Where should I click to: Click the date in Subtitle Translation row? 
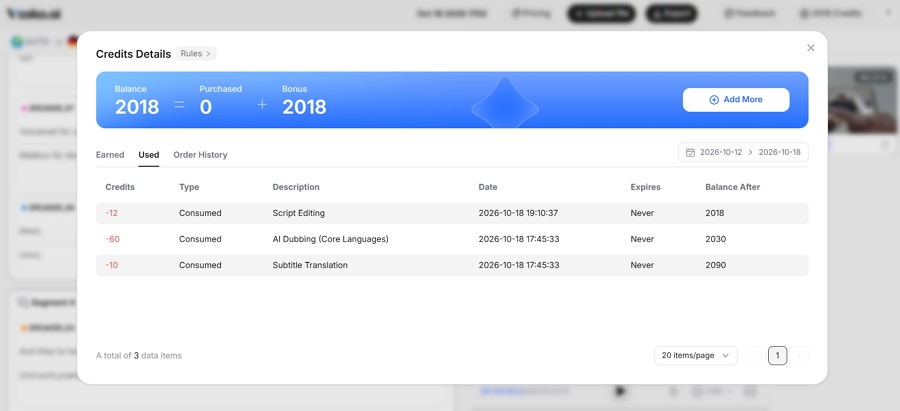(x=519, y=266)
